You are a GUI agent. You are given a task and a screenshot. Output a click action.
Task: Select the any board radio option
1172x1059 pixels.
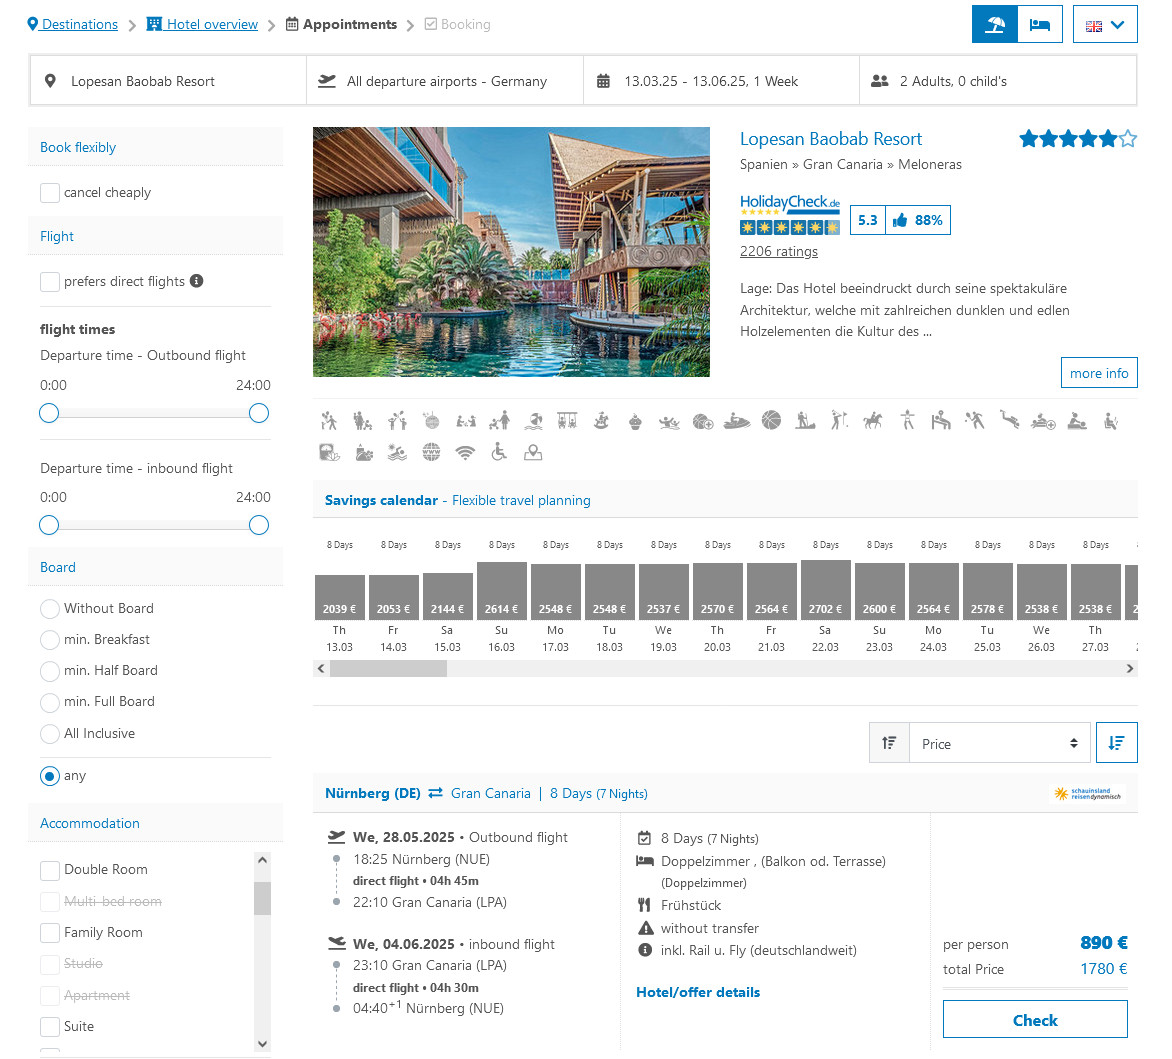(50, 777)
